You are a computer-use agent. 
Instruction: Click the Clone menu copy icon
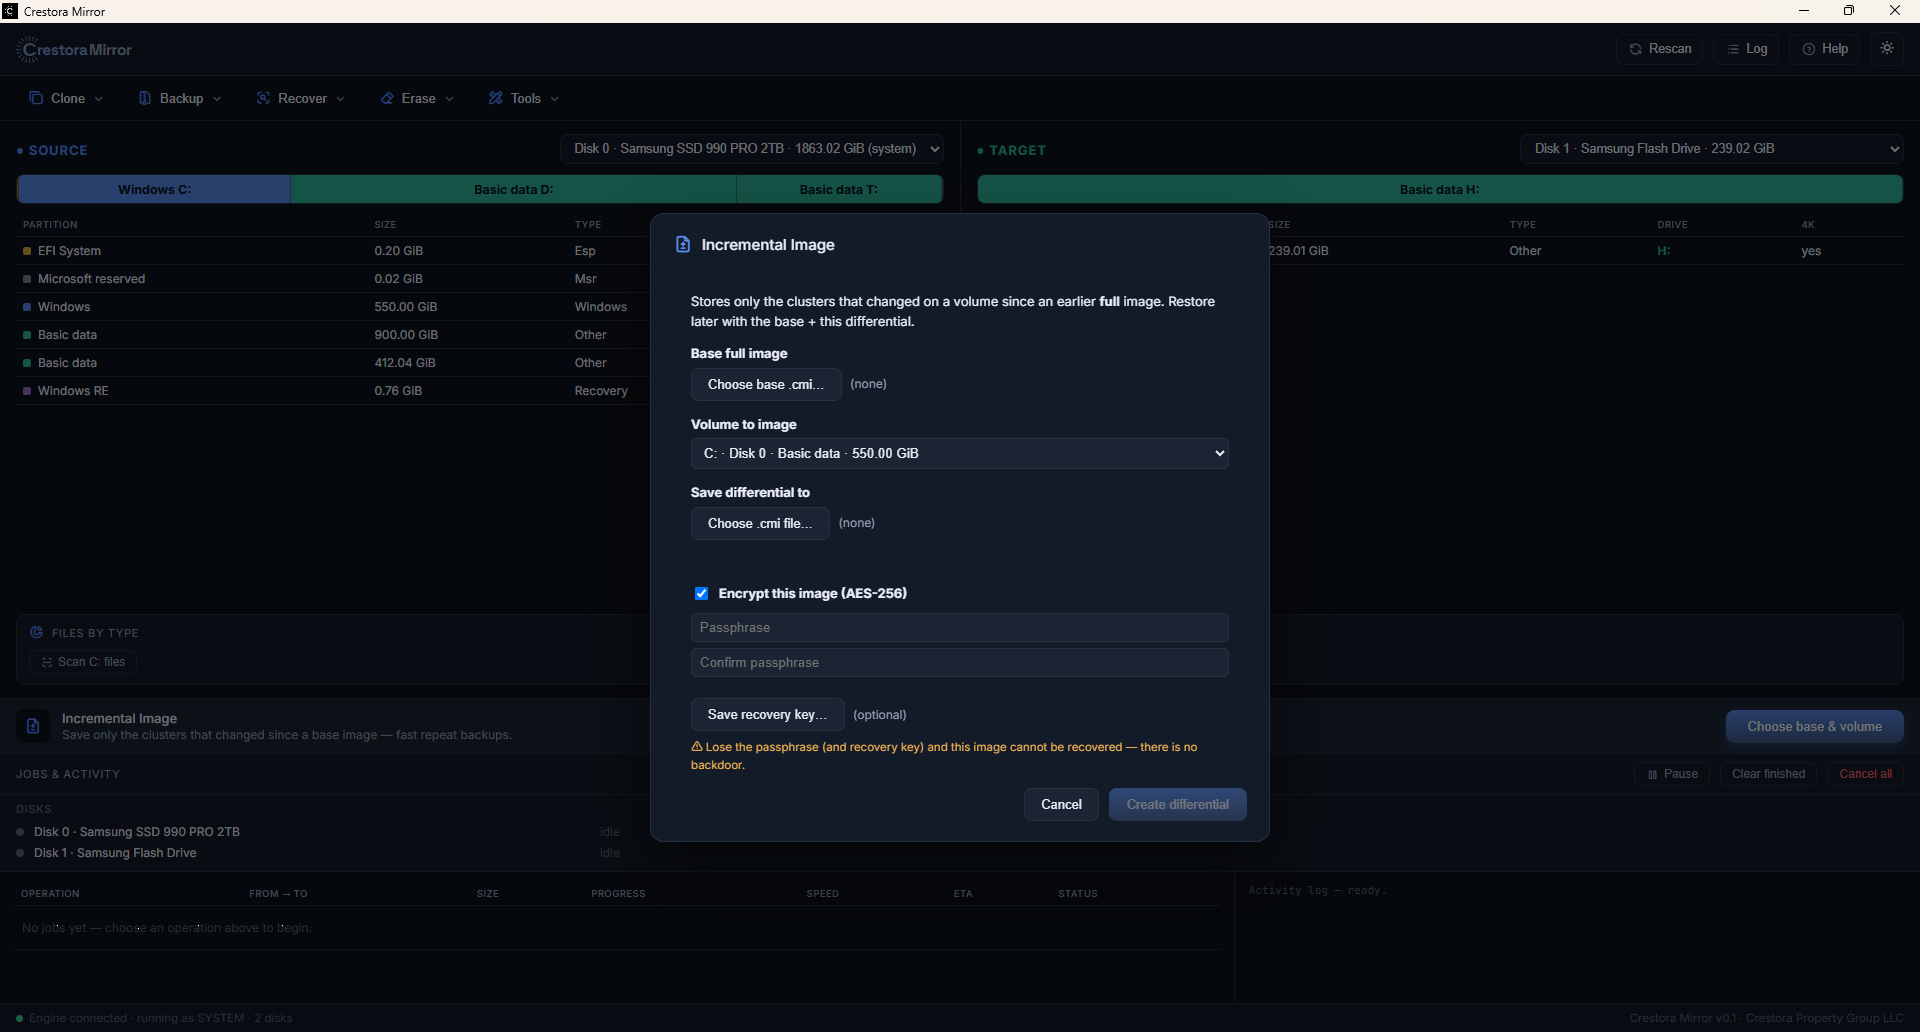36,98
